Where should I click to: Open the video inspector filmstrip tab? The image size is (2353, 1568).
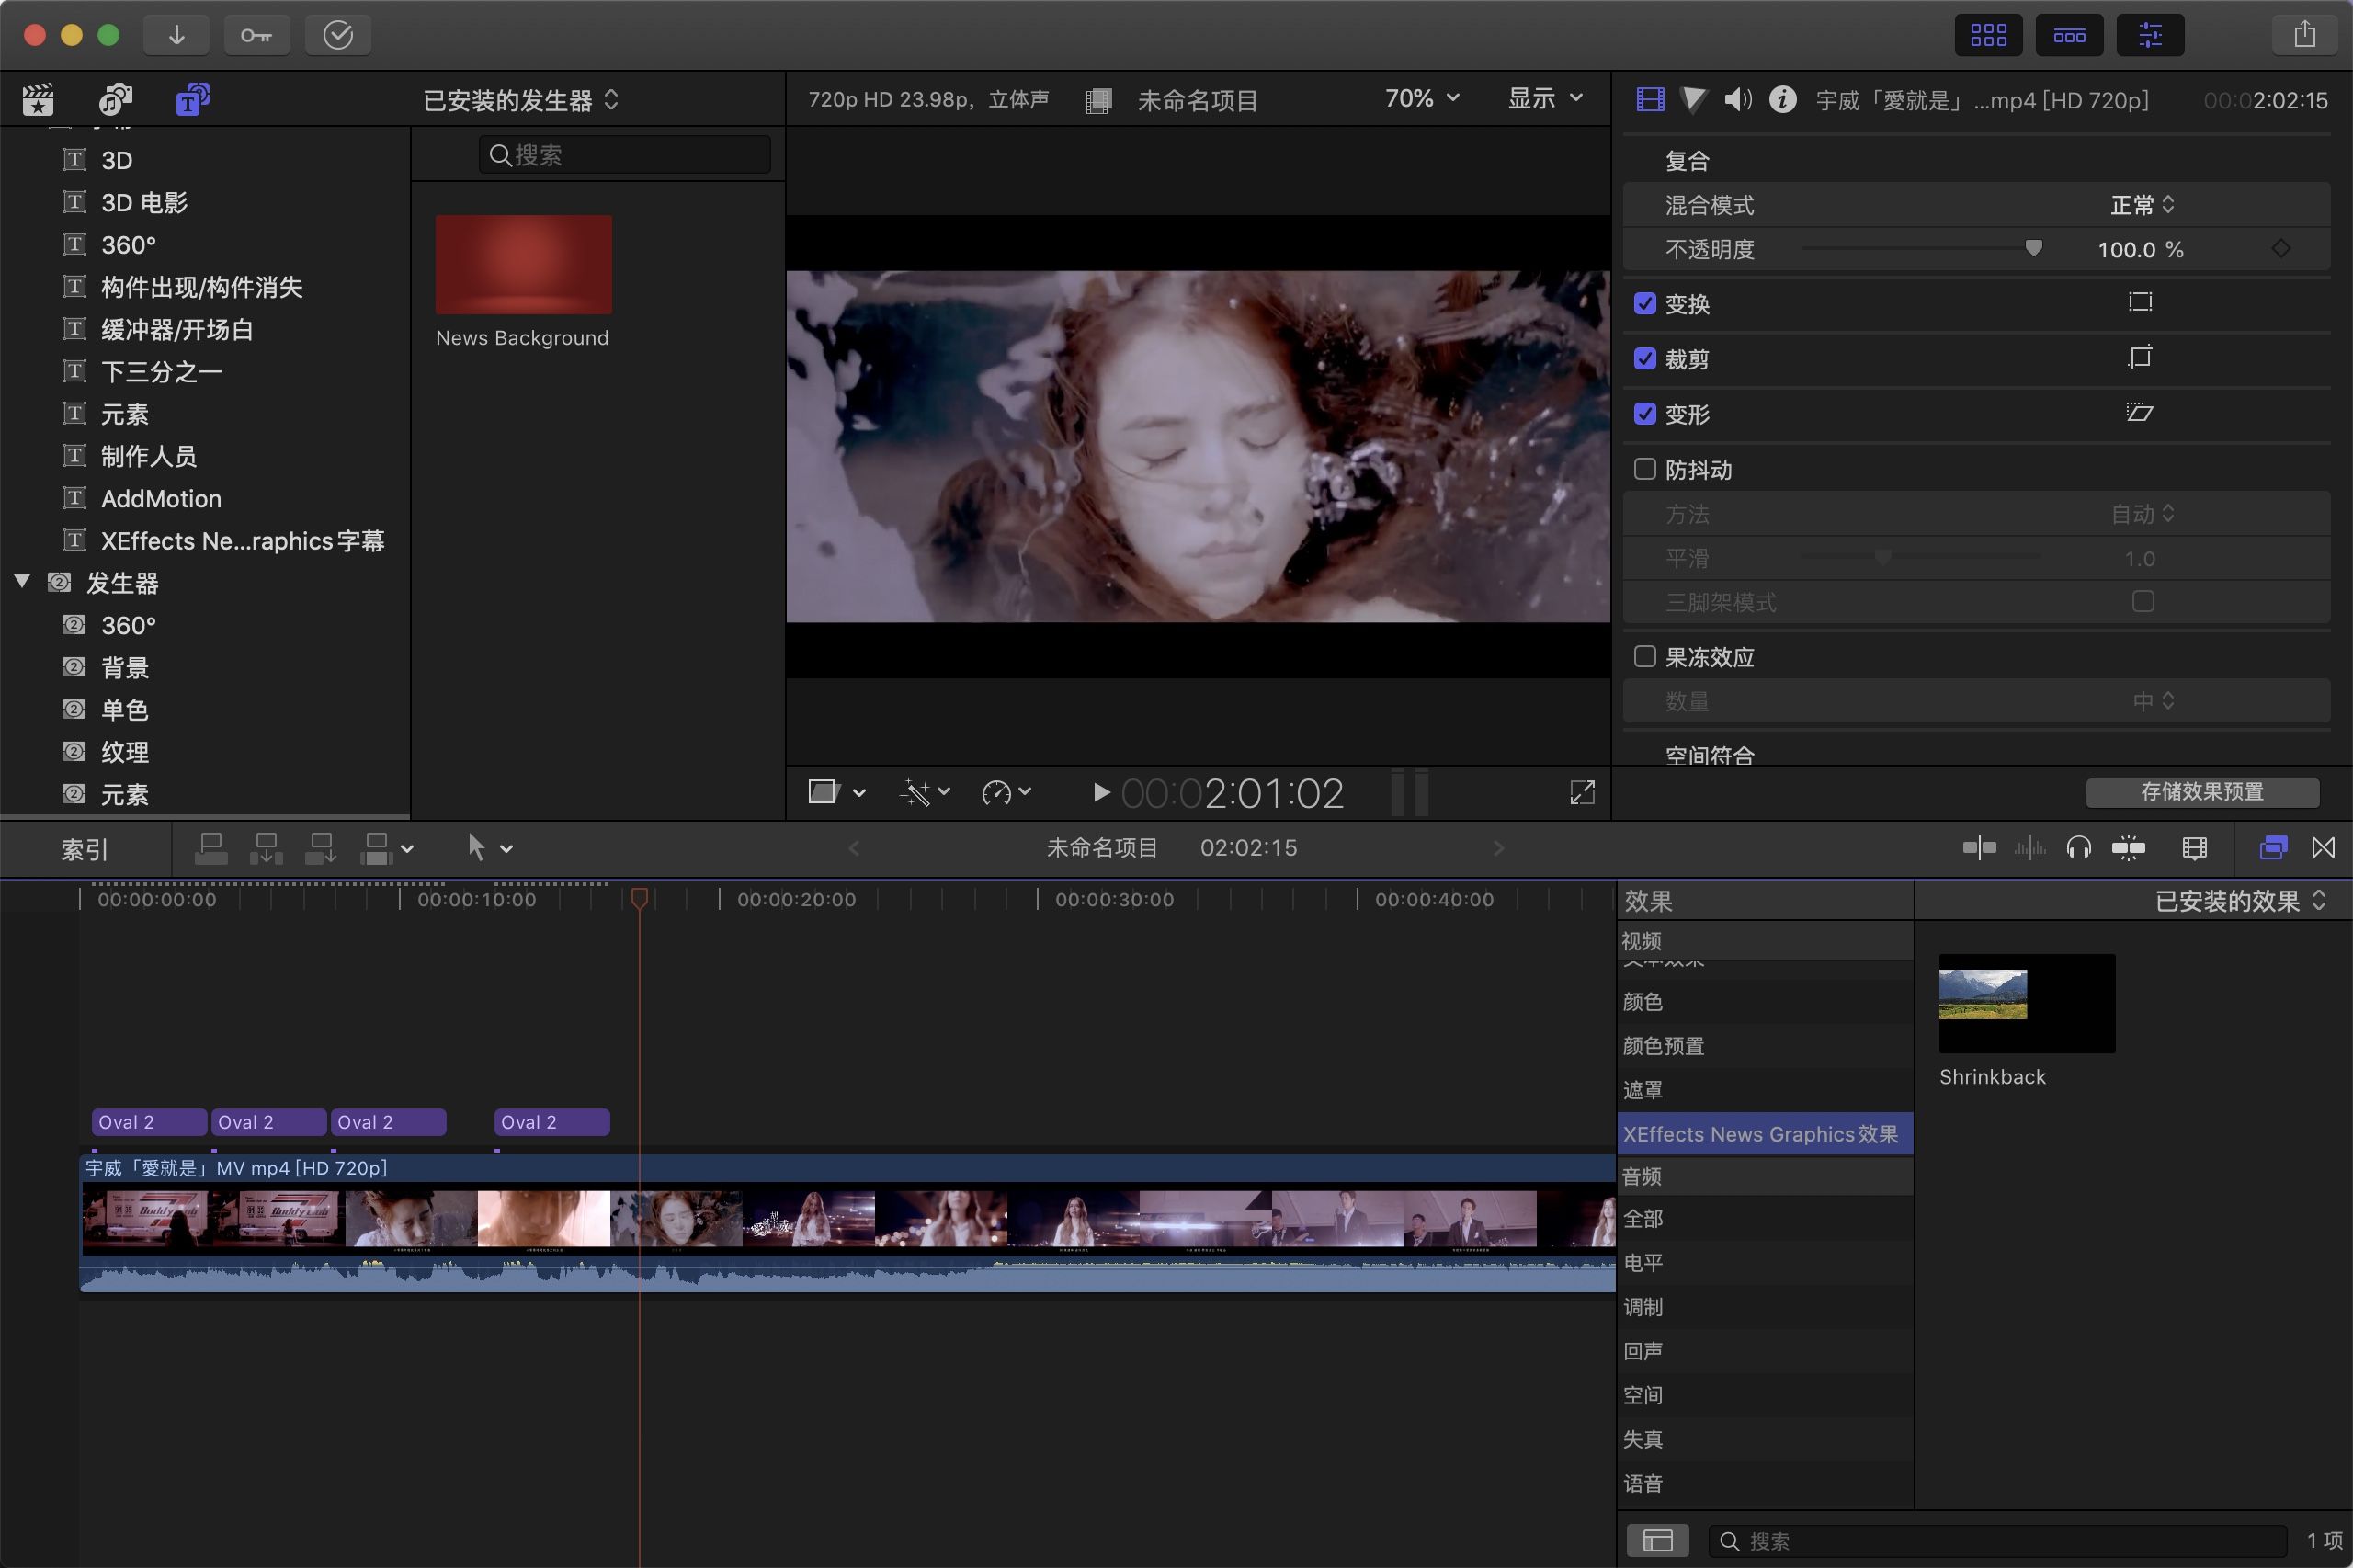click(1650, 99)
